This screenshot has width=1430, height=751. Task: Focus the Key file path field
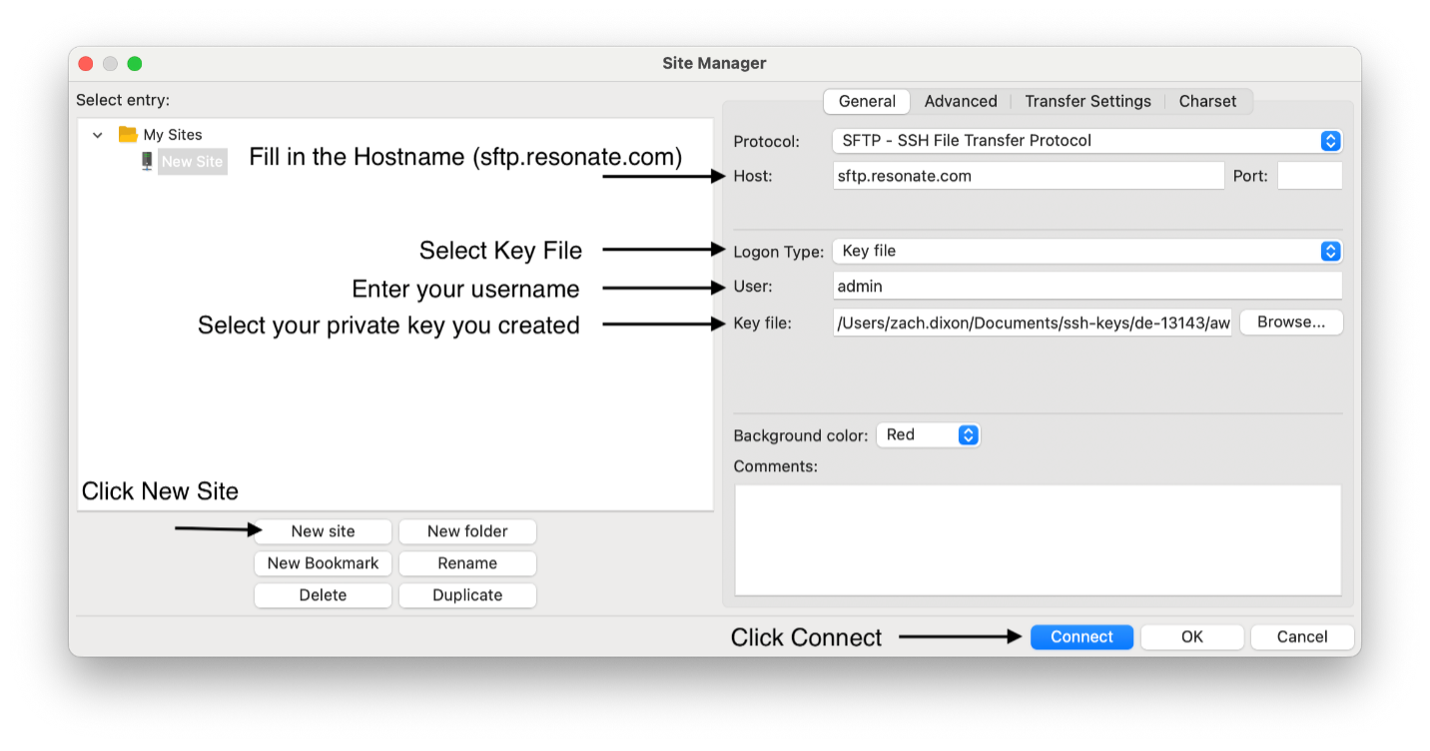coord(1033,323)
